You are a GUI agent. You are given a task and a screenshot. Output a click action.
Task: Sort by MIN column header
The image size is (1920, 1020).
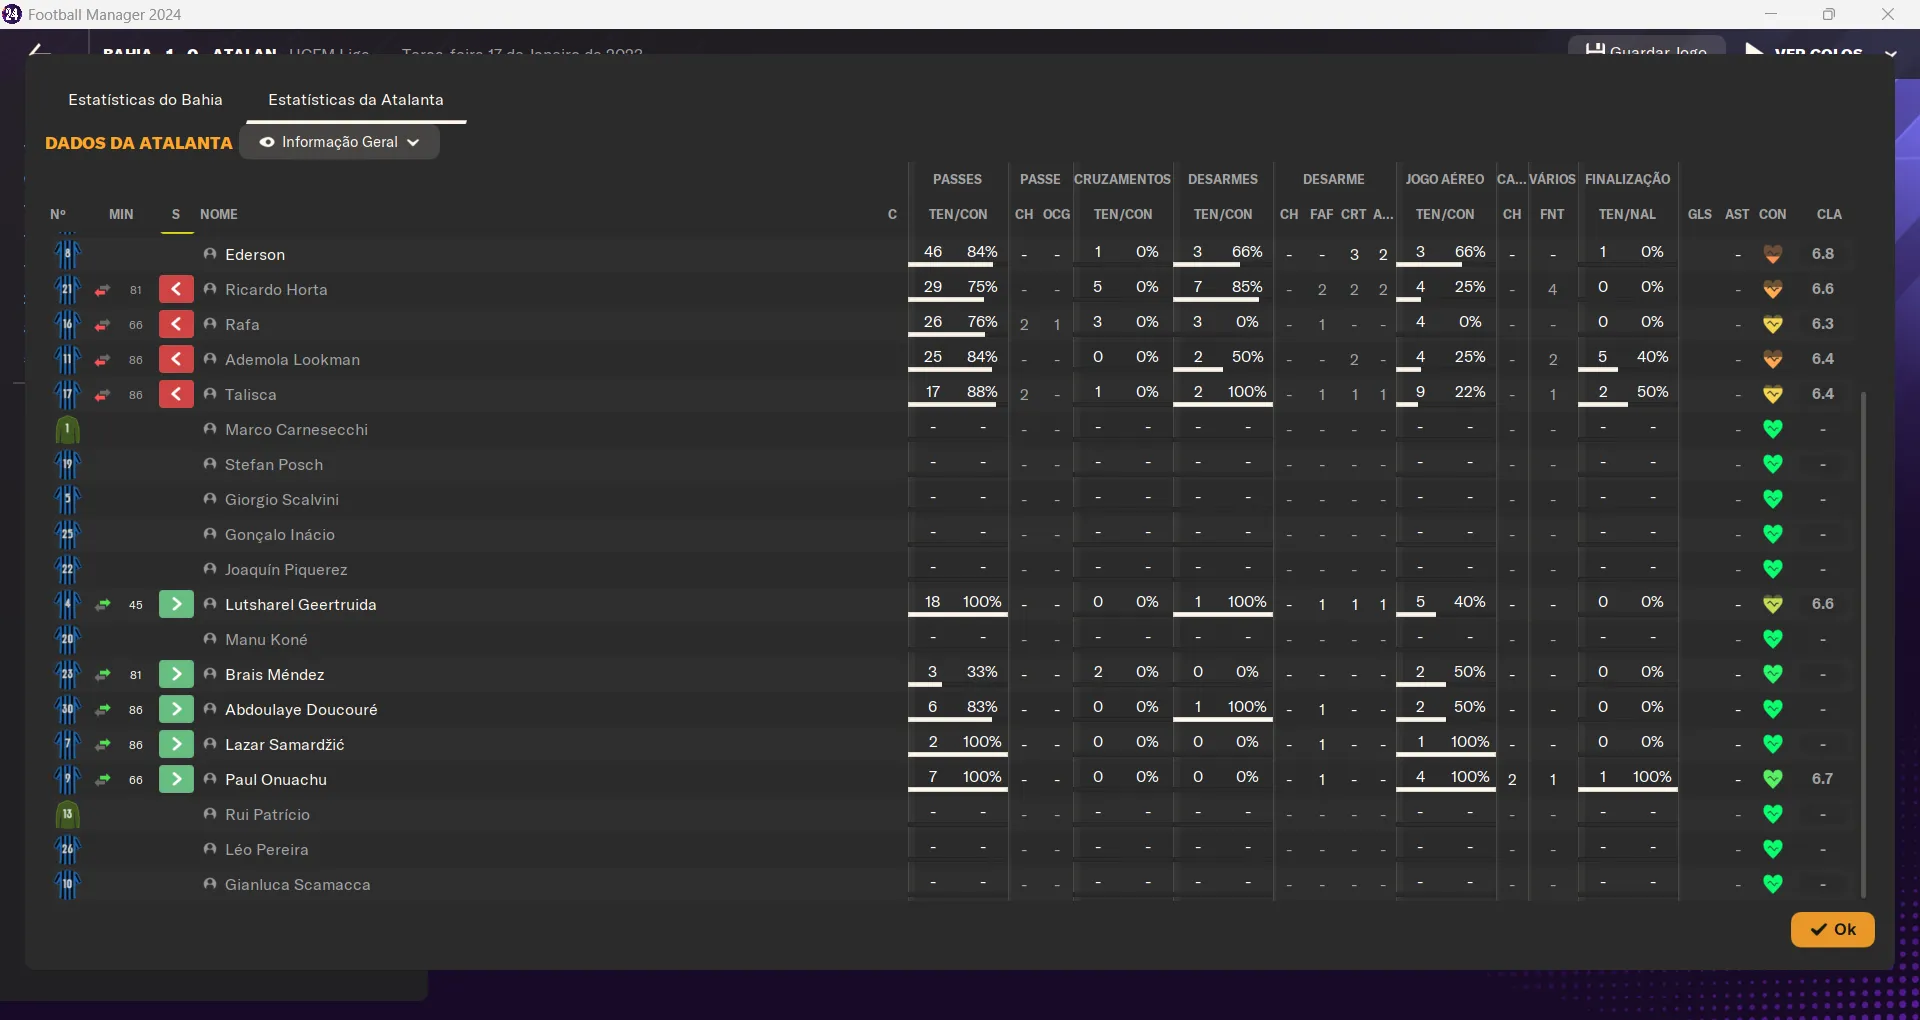click(121, 214)
